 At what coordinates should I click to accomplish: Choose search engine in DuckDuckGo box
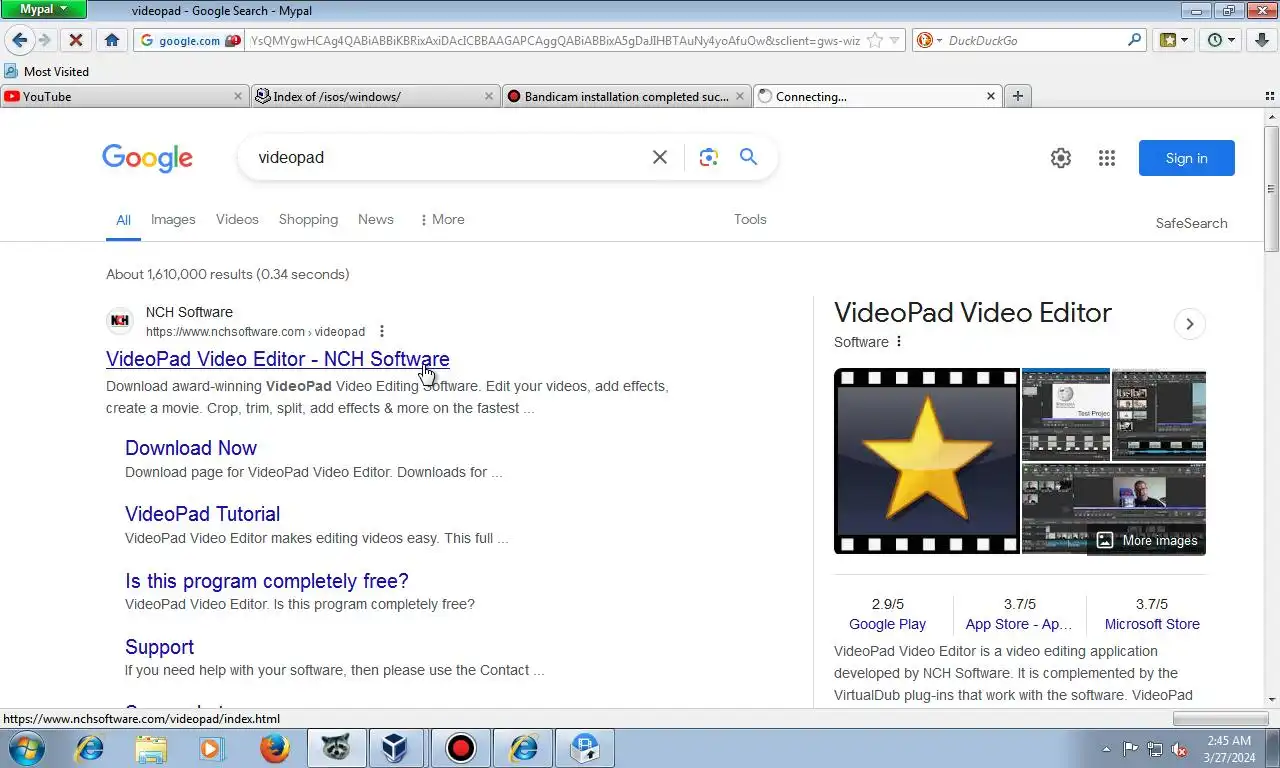point(929,41)
